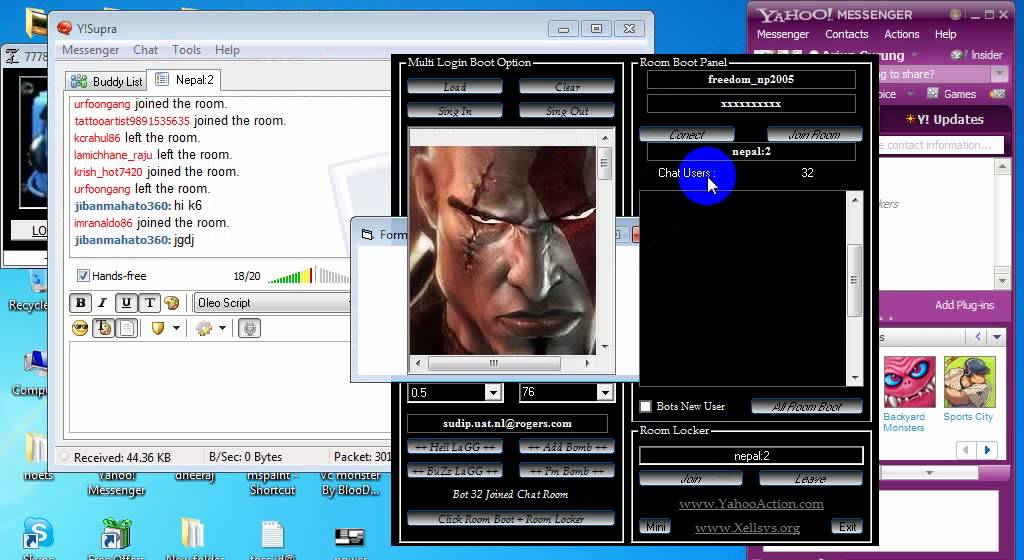The height and width of the screenshot is (560, 1024).
Task: Open the 0.5 delay dropdown
Action: (x=493, y=392)
